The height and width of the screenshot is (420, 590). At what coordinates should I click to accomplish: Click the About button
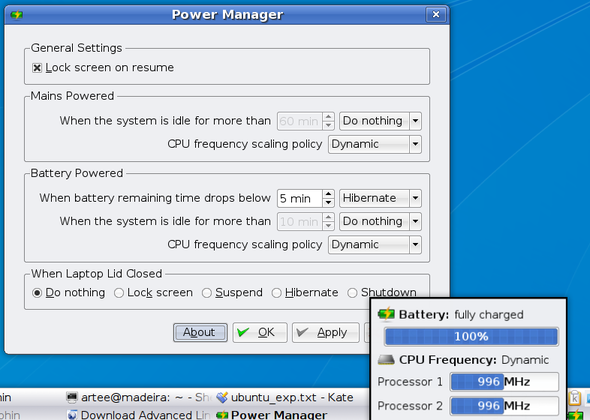[x=200, y=332]
